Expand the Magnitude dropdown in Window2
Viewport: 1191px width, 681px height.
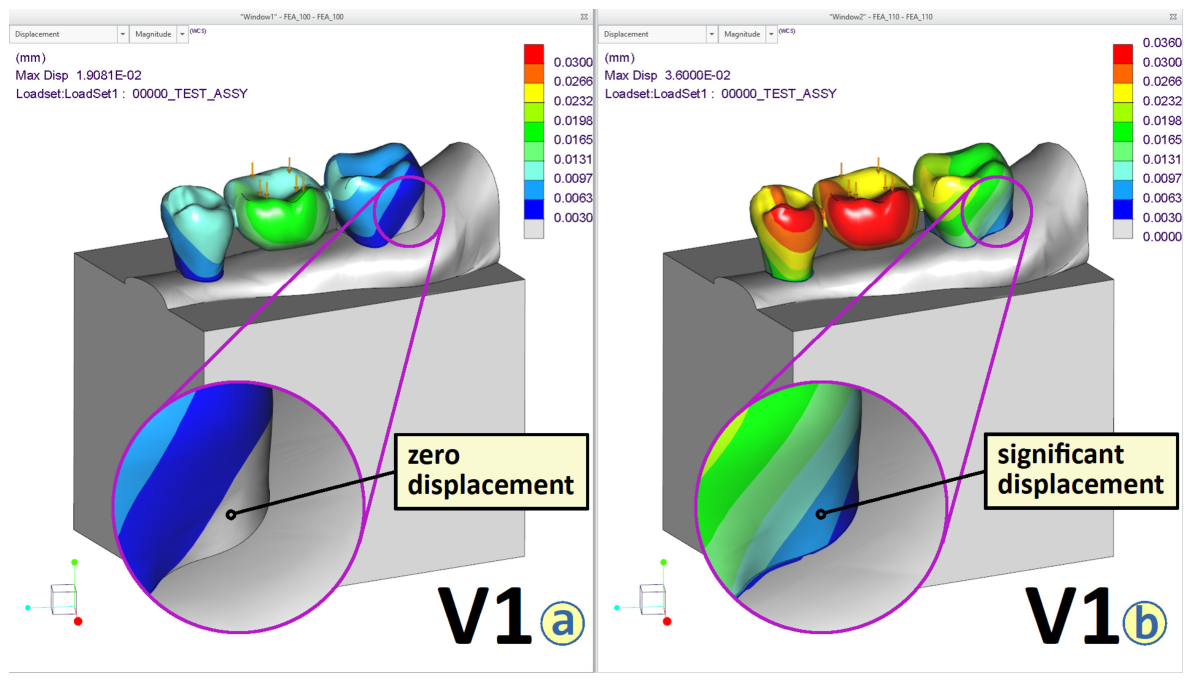[x=748, y=34]
